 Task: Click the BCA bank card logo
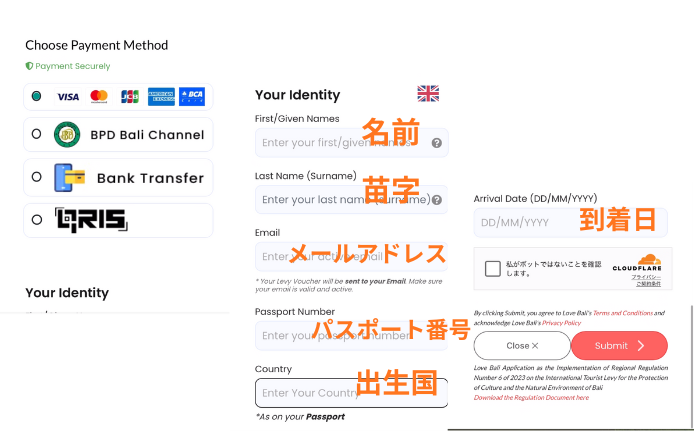192,97
